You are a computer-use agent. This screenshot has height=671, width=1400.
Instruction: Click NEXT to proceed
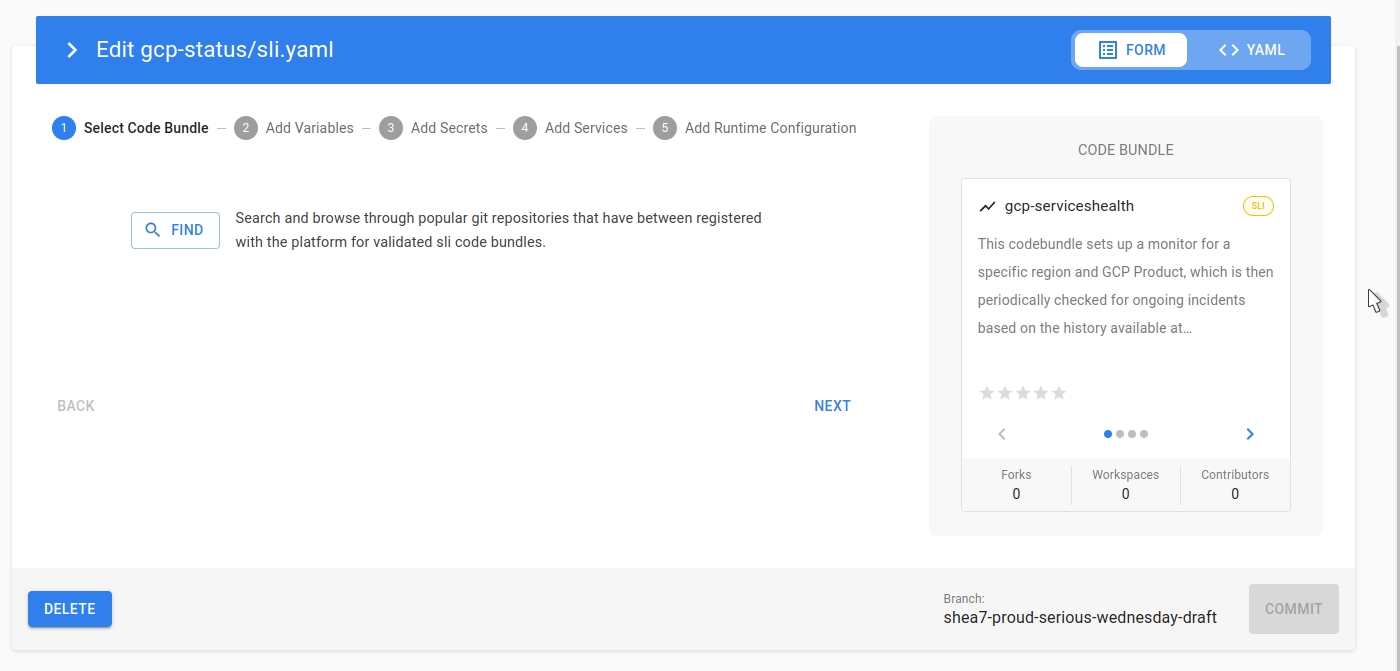832,406
